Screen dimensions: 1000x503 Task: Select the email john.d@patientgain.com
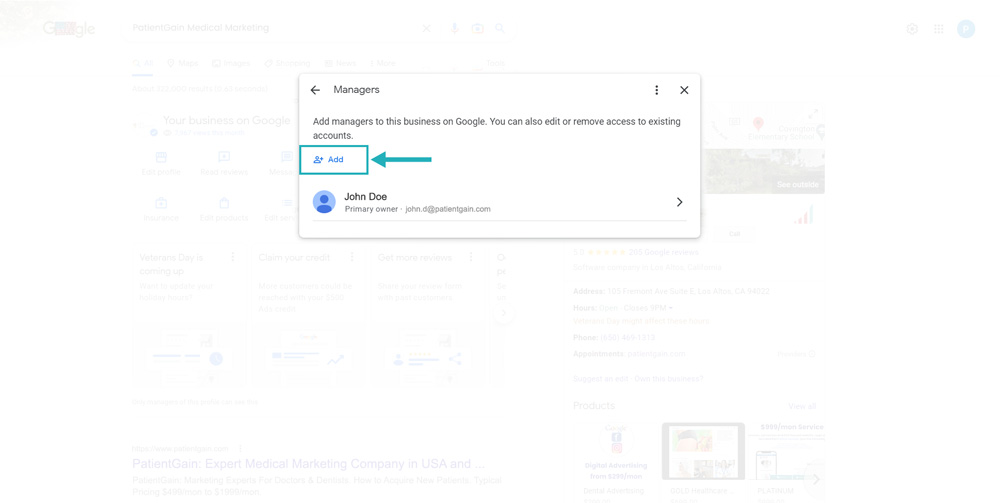click(x=448, y=209)
